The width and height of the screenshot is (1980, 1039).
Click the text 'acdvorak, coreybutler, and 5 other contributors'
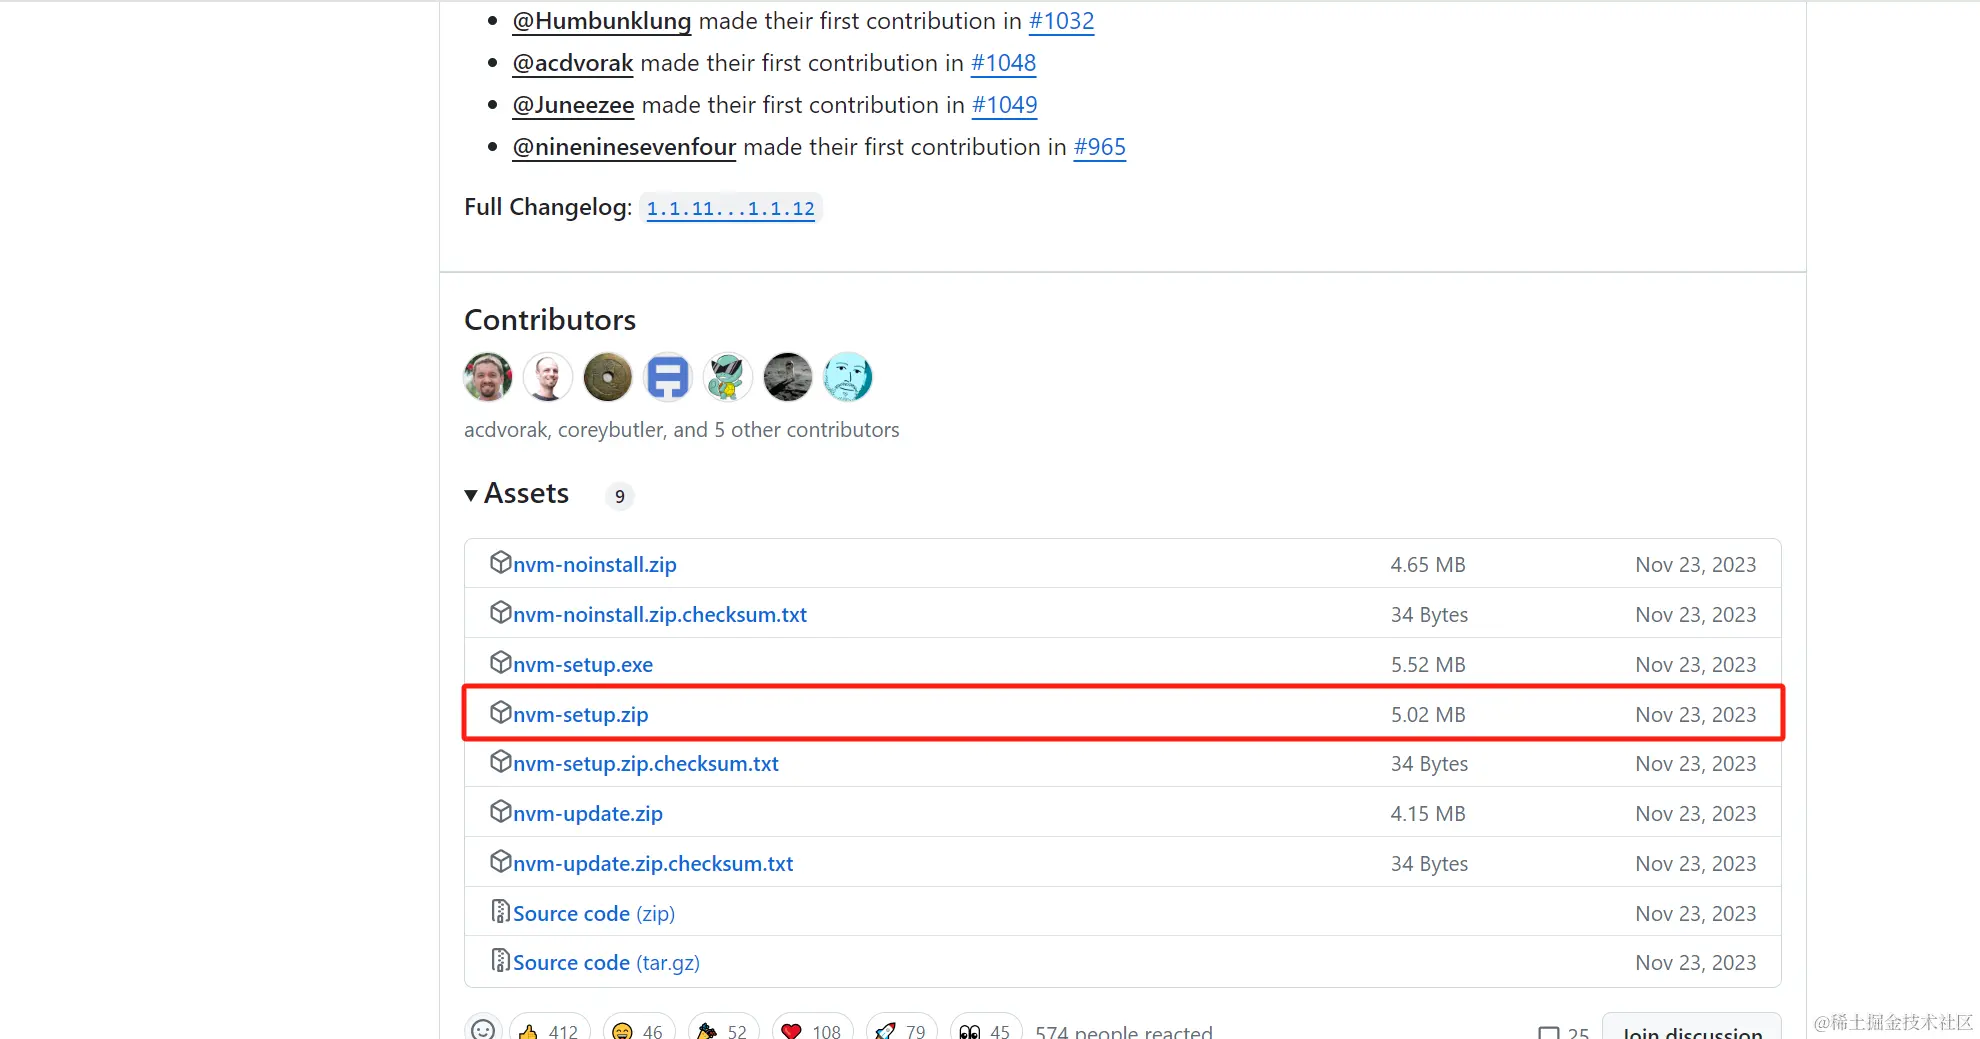pos(682,430)
